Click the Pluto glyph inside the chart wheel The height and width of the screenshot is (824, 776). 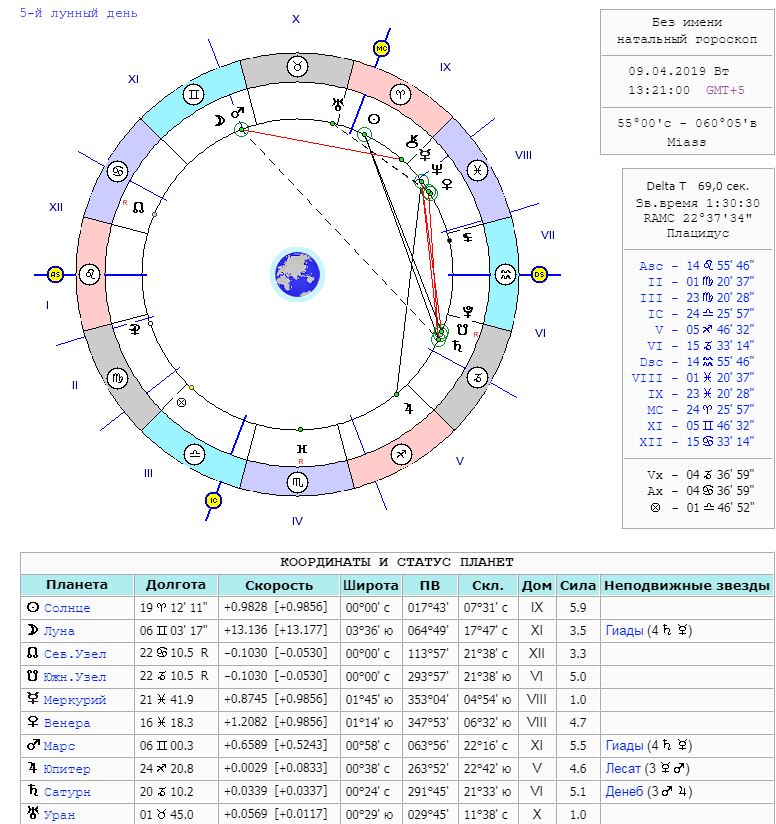click(468, 312)
